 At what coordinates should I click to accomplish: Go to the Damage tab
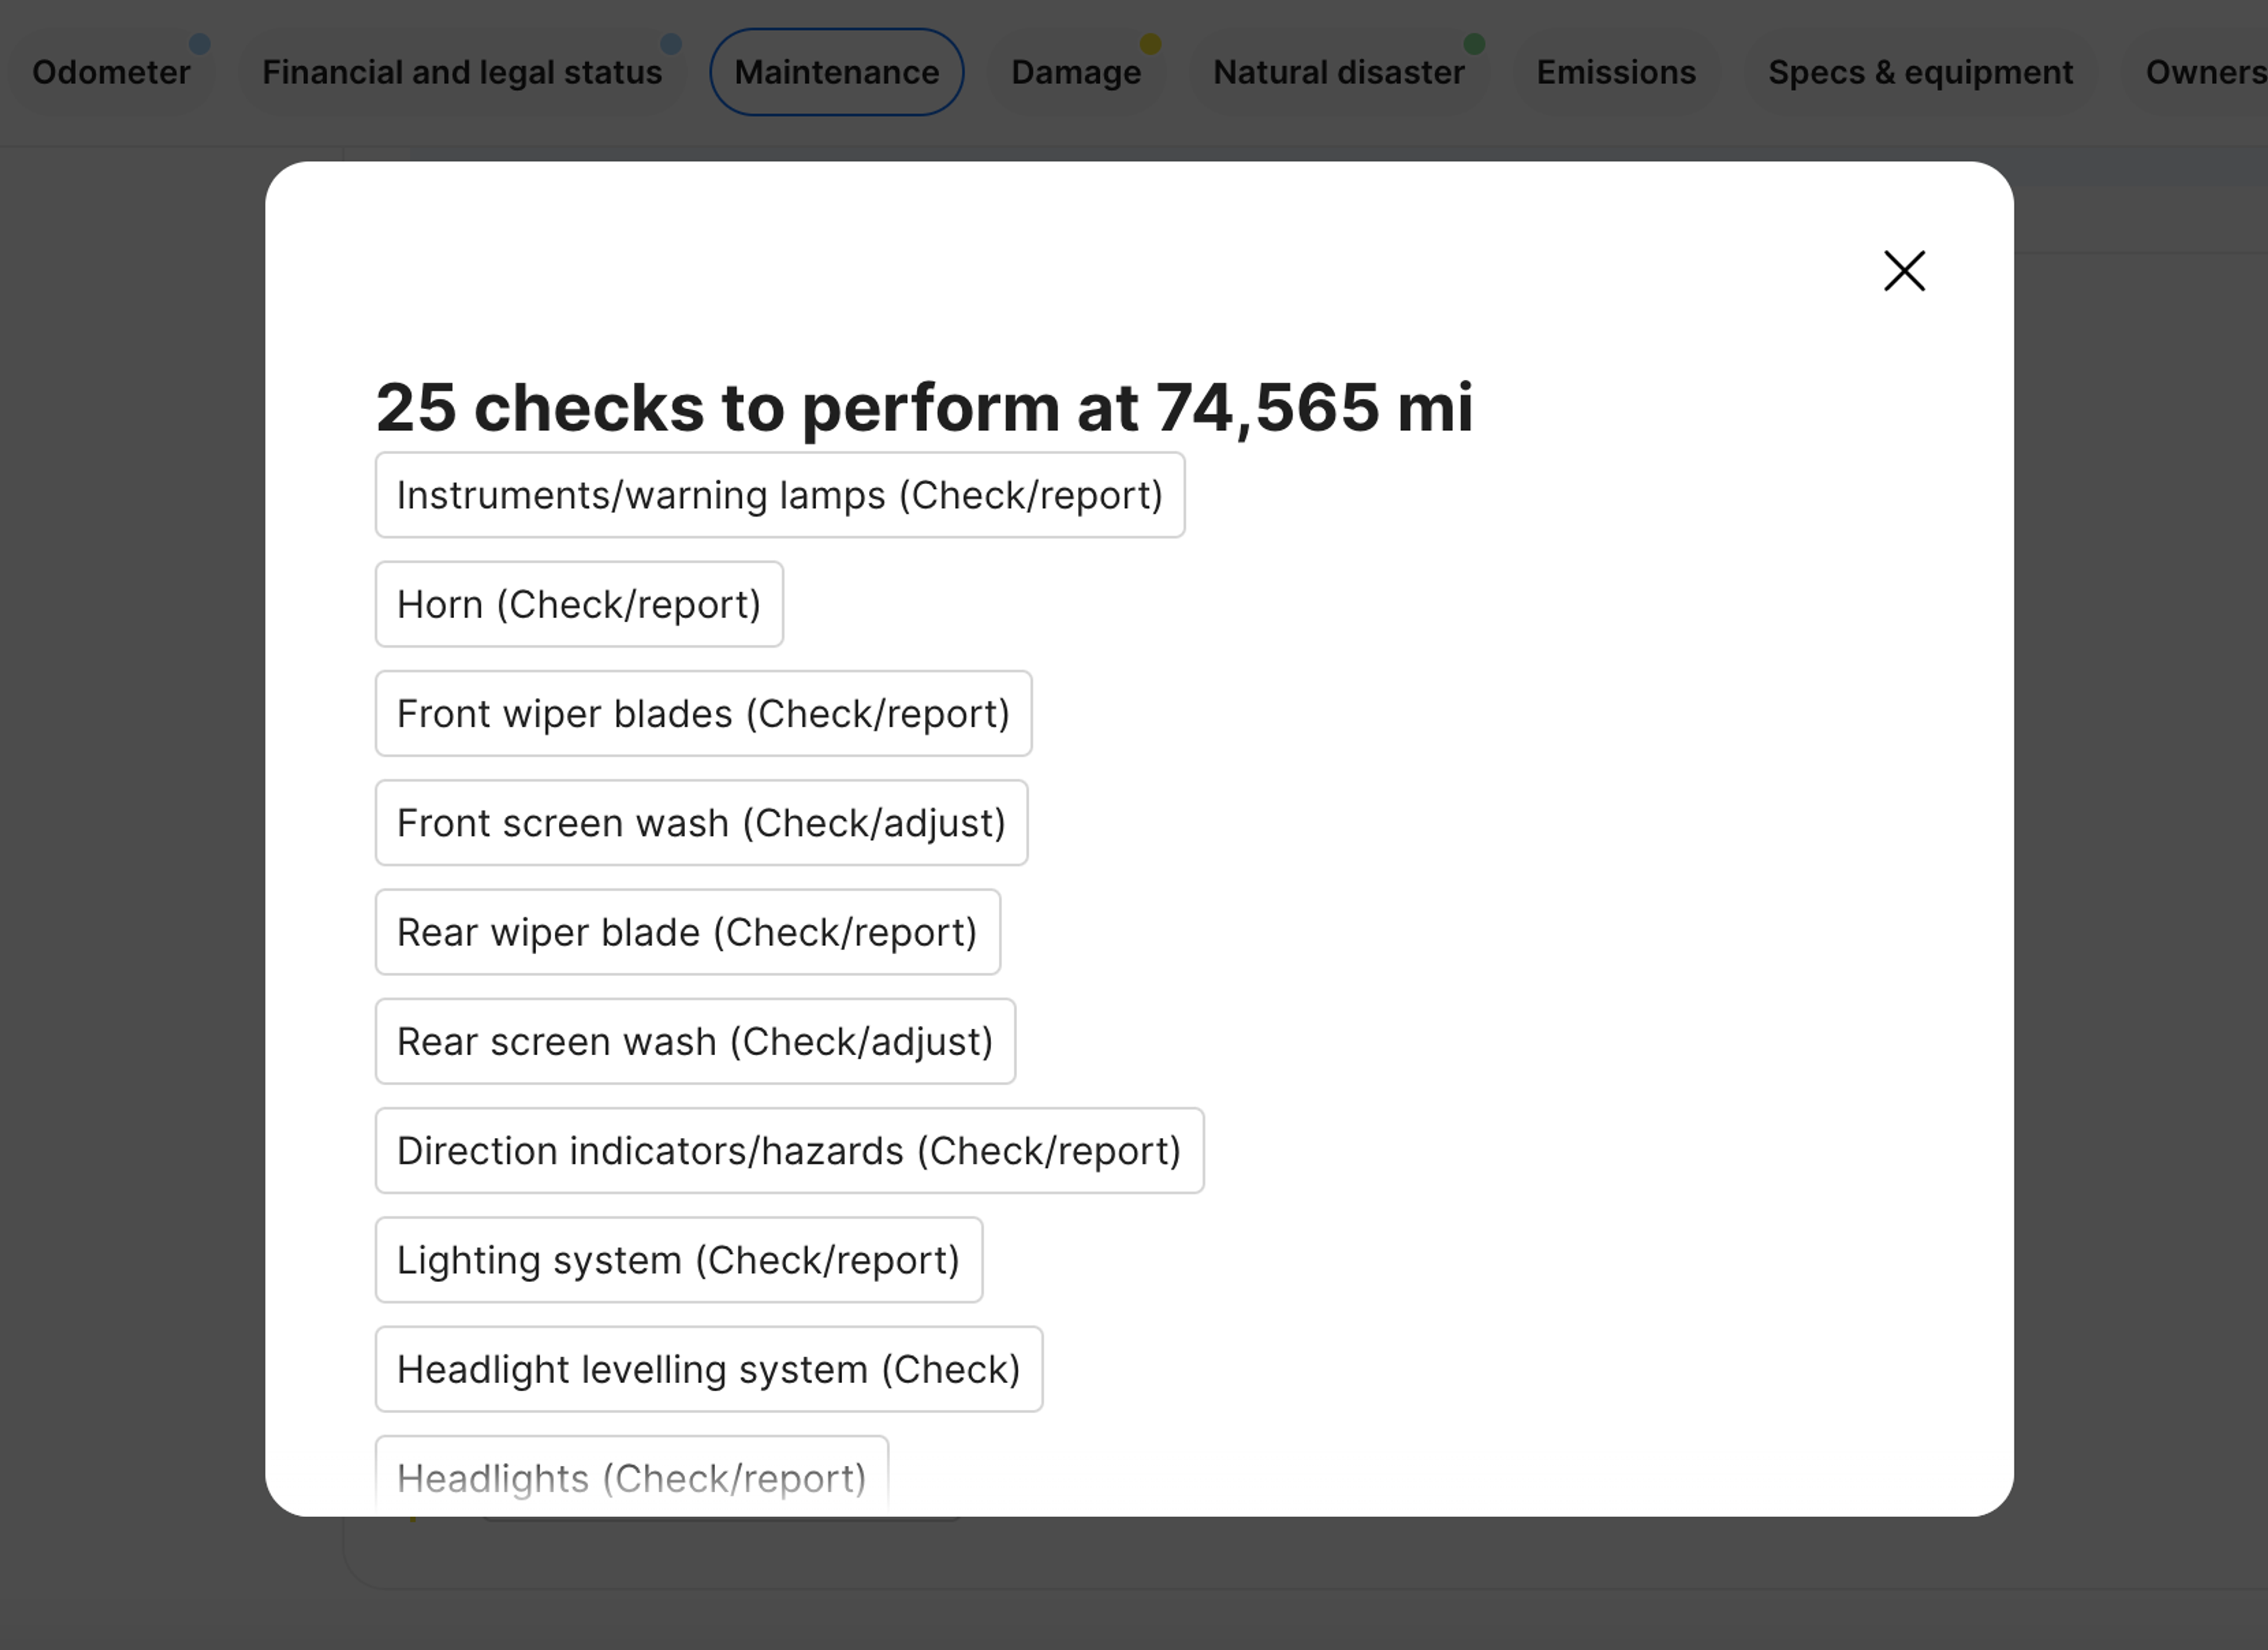(1076, 72)
